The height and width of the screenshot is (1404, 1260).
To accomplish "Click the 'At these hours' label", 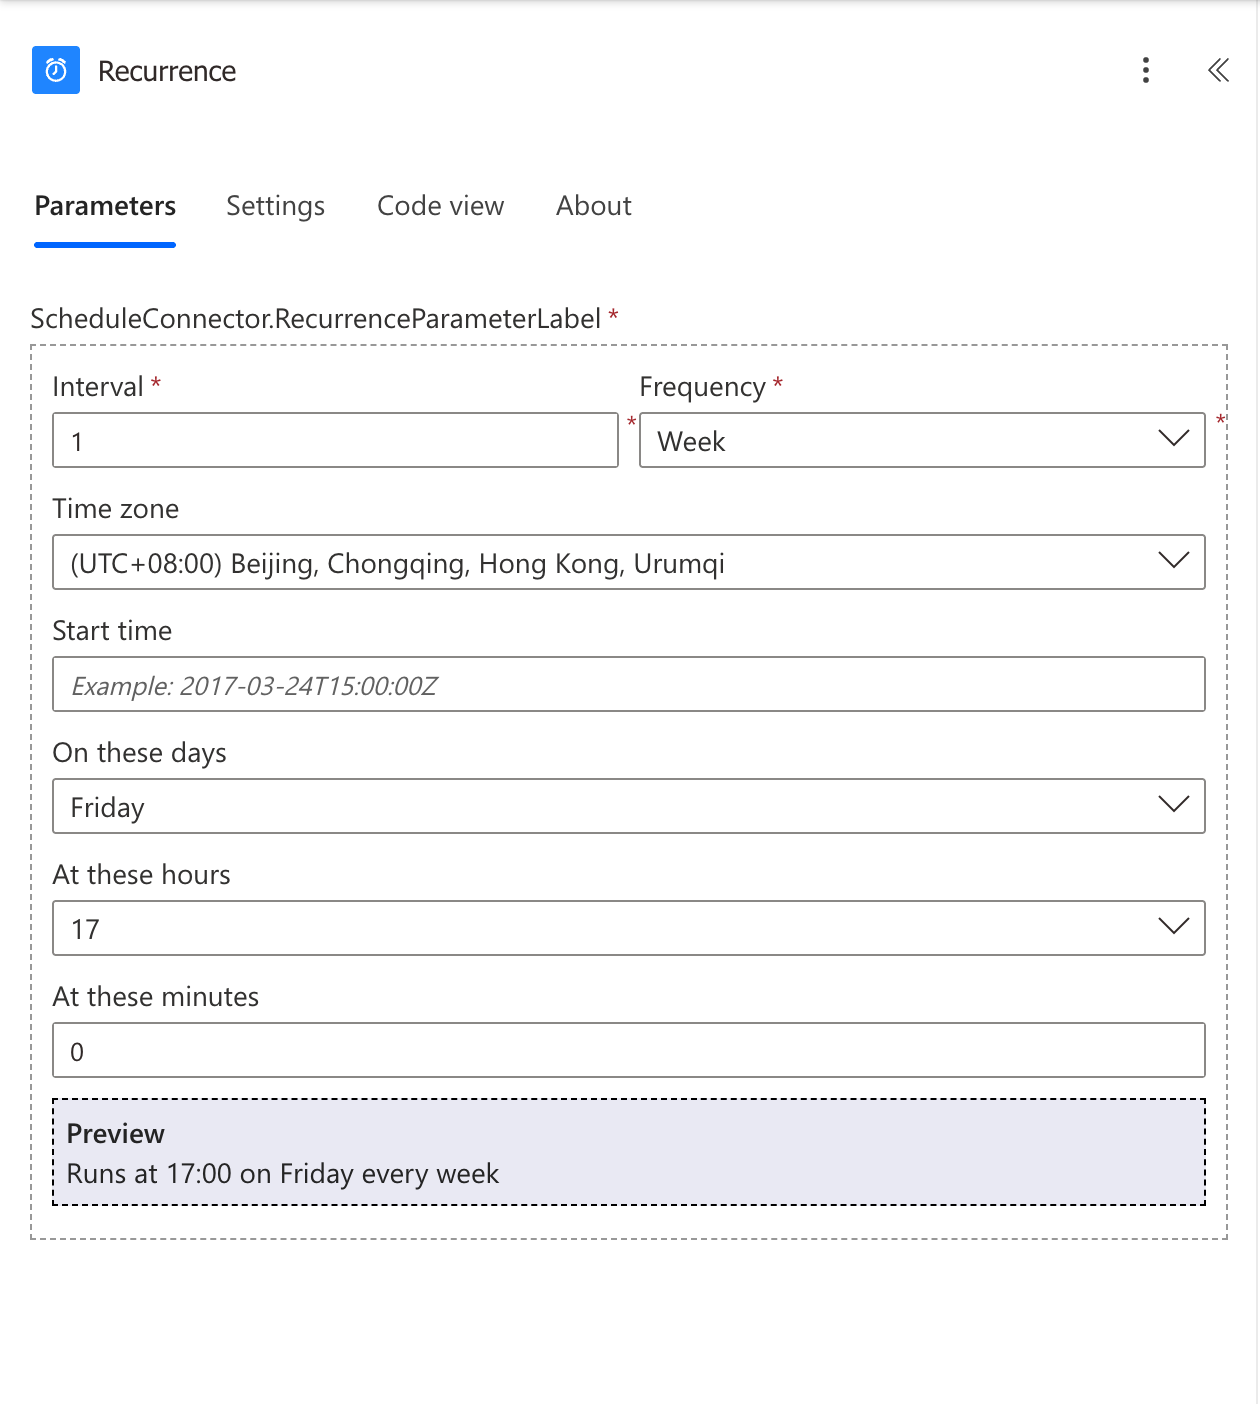I will pos(142,875).
